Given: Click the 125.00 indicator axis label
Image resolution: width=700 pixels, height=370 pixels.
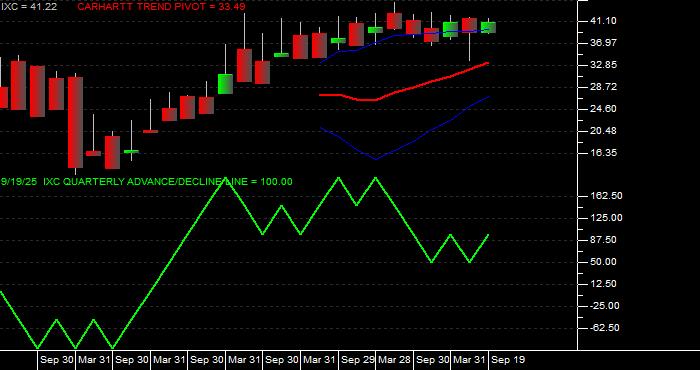Looking at the screenshot, I should tap(594, 218).
